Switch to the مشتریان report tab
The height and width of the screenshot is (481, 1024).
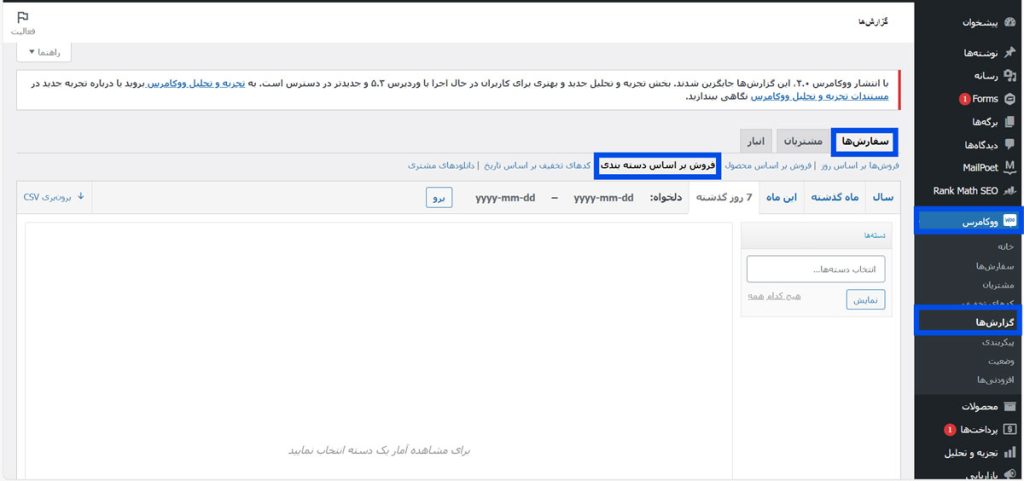803,141
